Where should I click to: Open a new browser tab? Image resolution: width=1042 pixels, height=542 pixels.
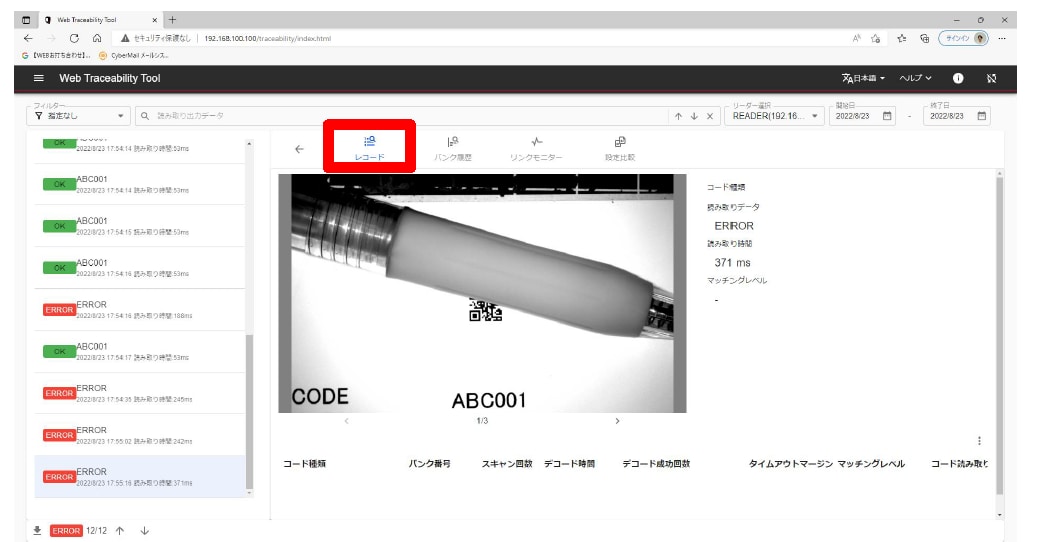click(172, 20)
